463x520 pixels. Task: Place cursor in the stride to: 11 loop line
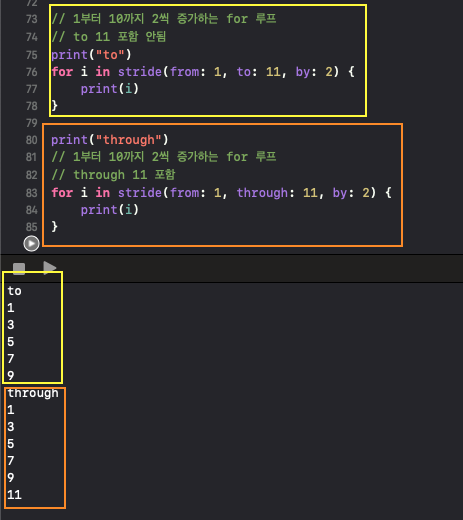pyautogui.click(x=203, y=72)
